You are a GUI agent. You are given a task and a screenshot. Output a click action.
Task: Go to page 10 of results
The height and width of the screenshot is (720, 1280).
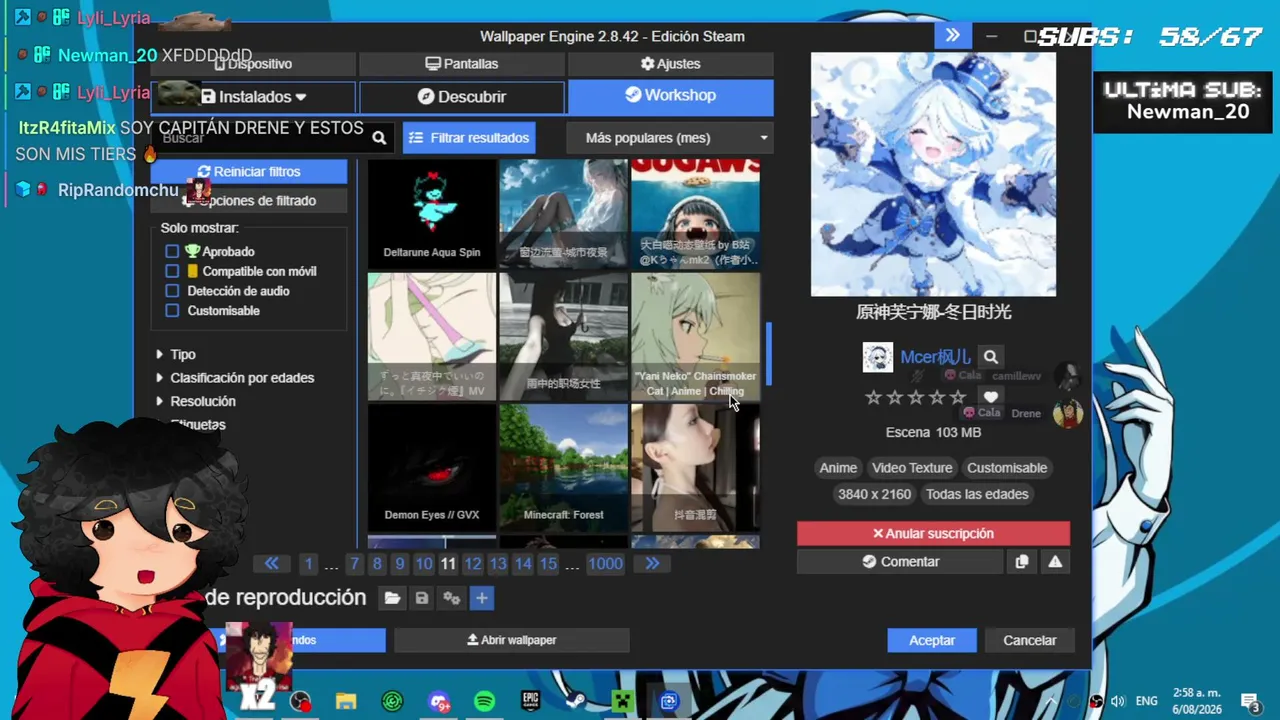pos(424,564)
